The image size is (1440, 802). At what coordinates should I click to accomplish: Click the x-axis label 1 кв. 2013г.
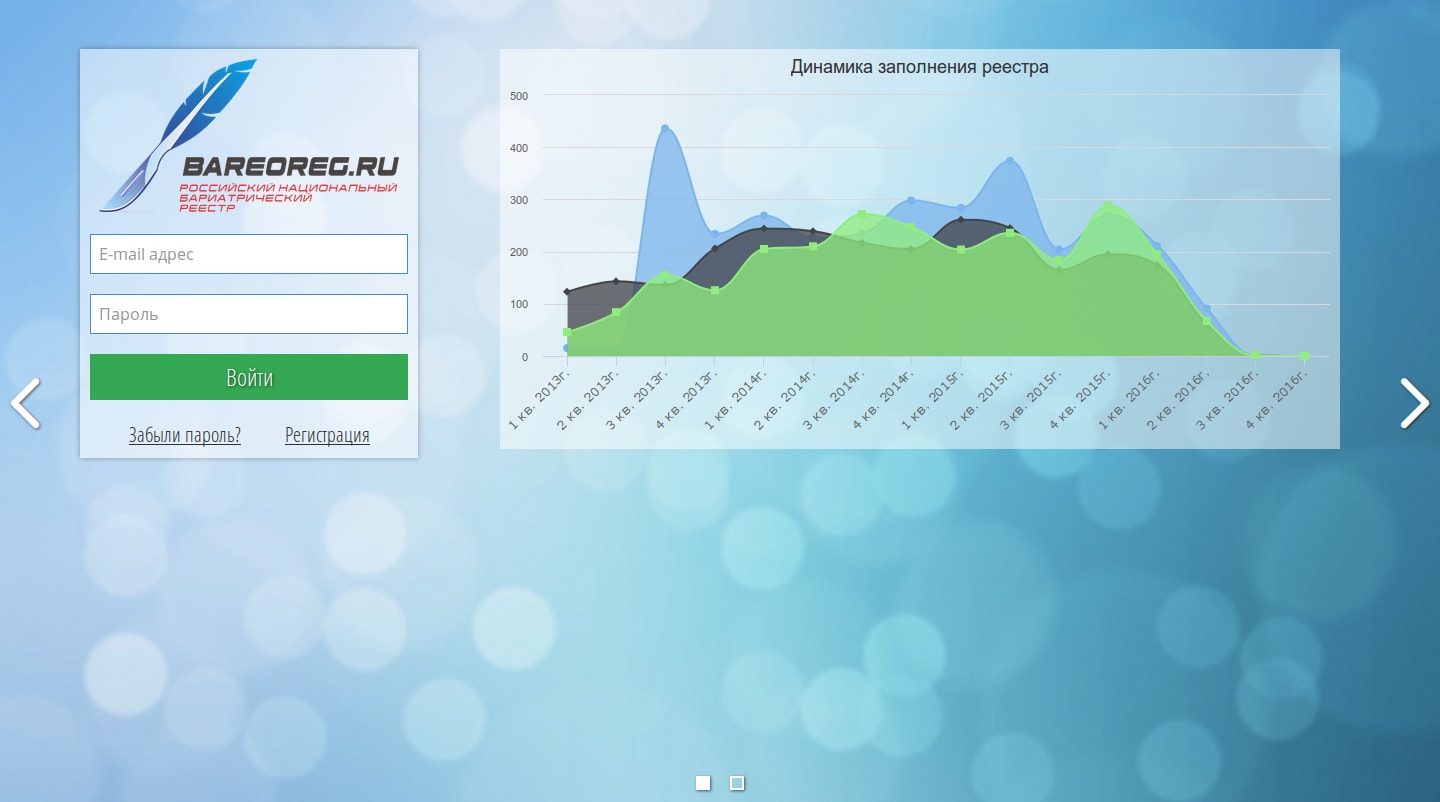pos(541,400)
